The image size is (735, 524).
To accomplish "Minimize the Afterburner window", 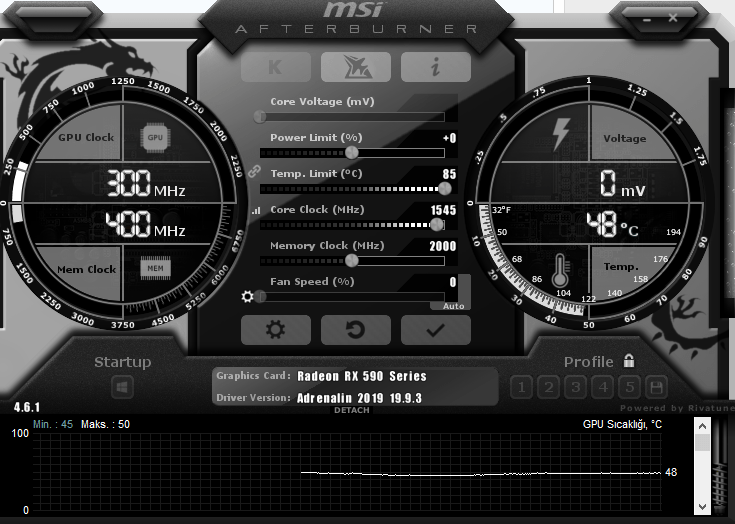I will (x=647, y=20).
